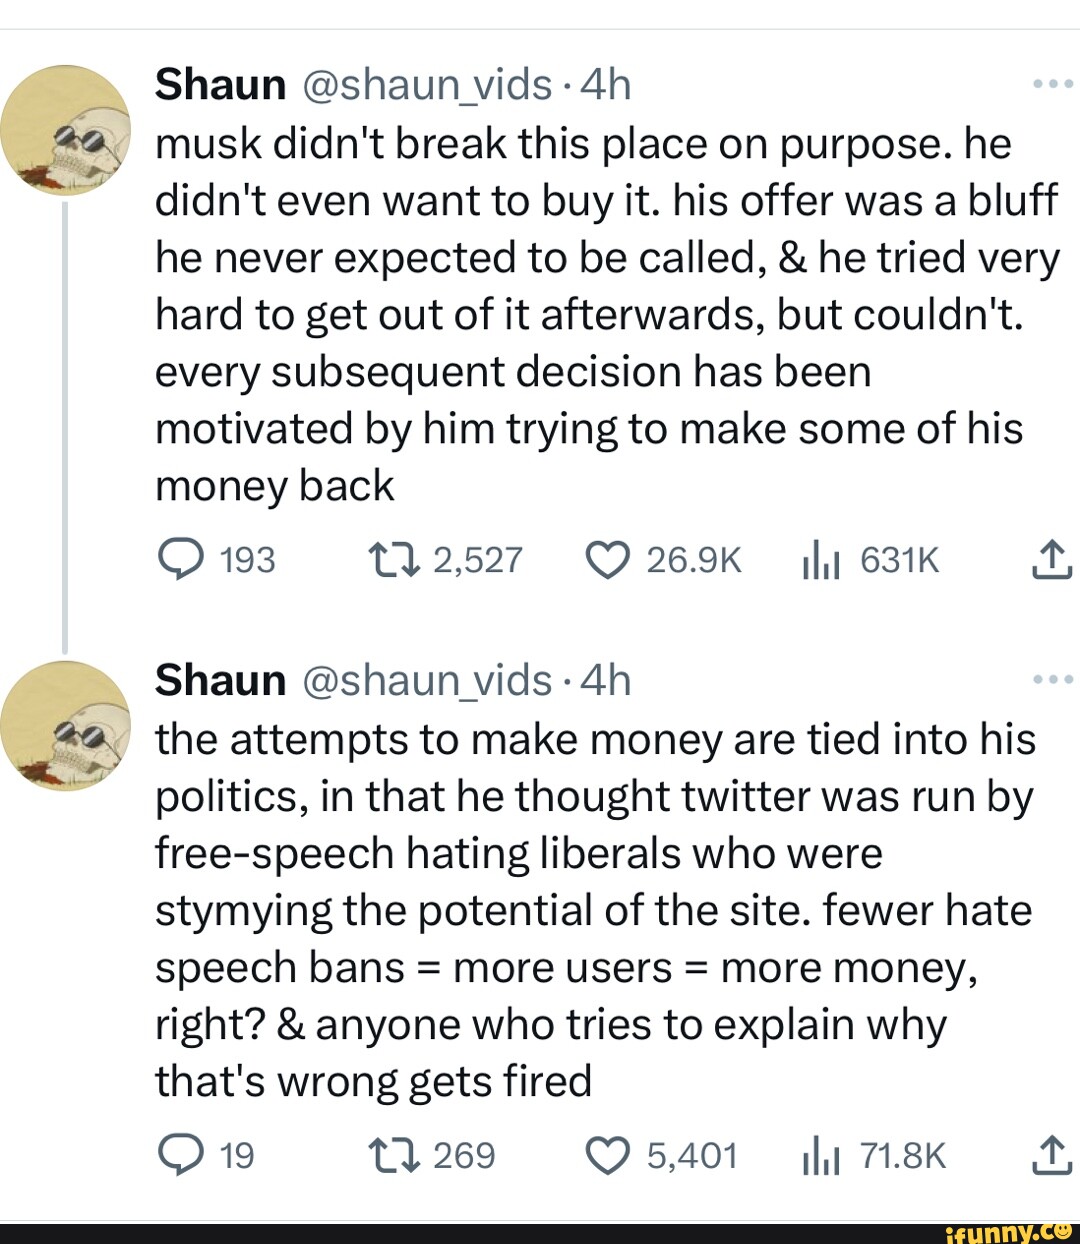View analytics of the first tweet
Viewport: 1080px width, 1244px height.
[820, 560]
